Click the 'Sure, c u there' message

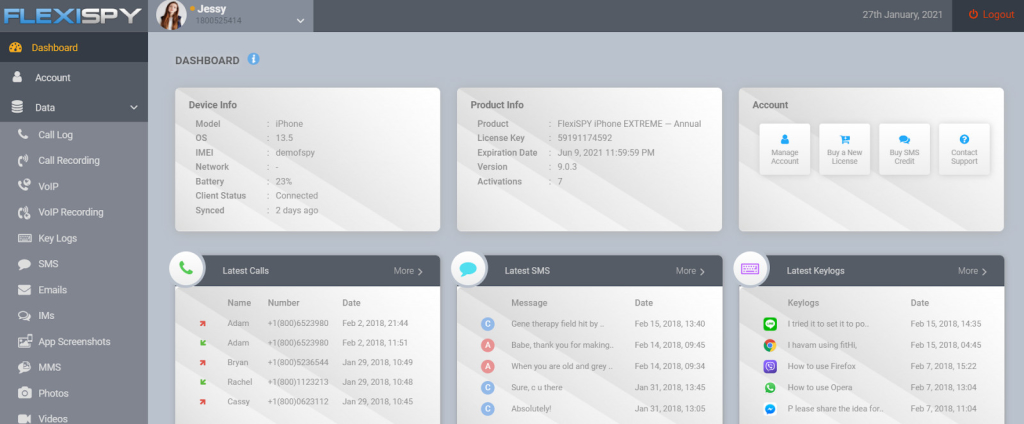click(539, 387)
